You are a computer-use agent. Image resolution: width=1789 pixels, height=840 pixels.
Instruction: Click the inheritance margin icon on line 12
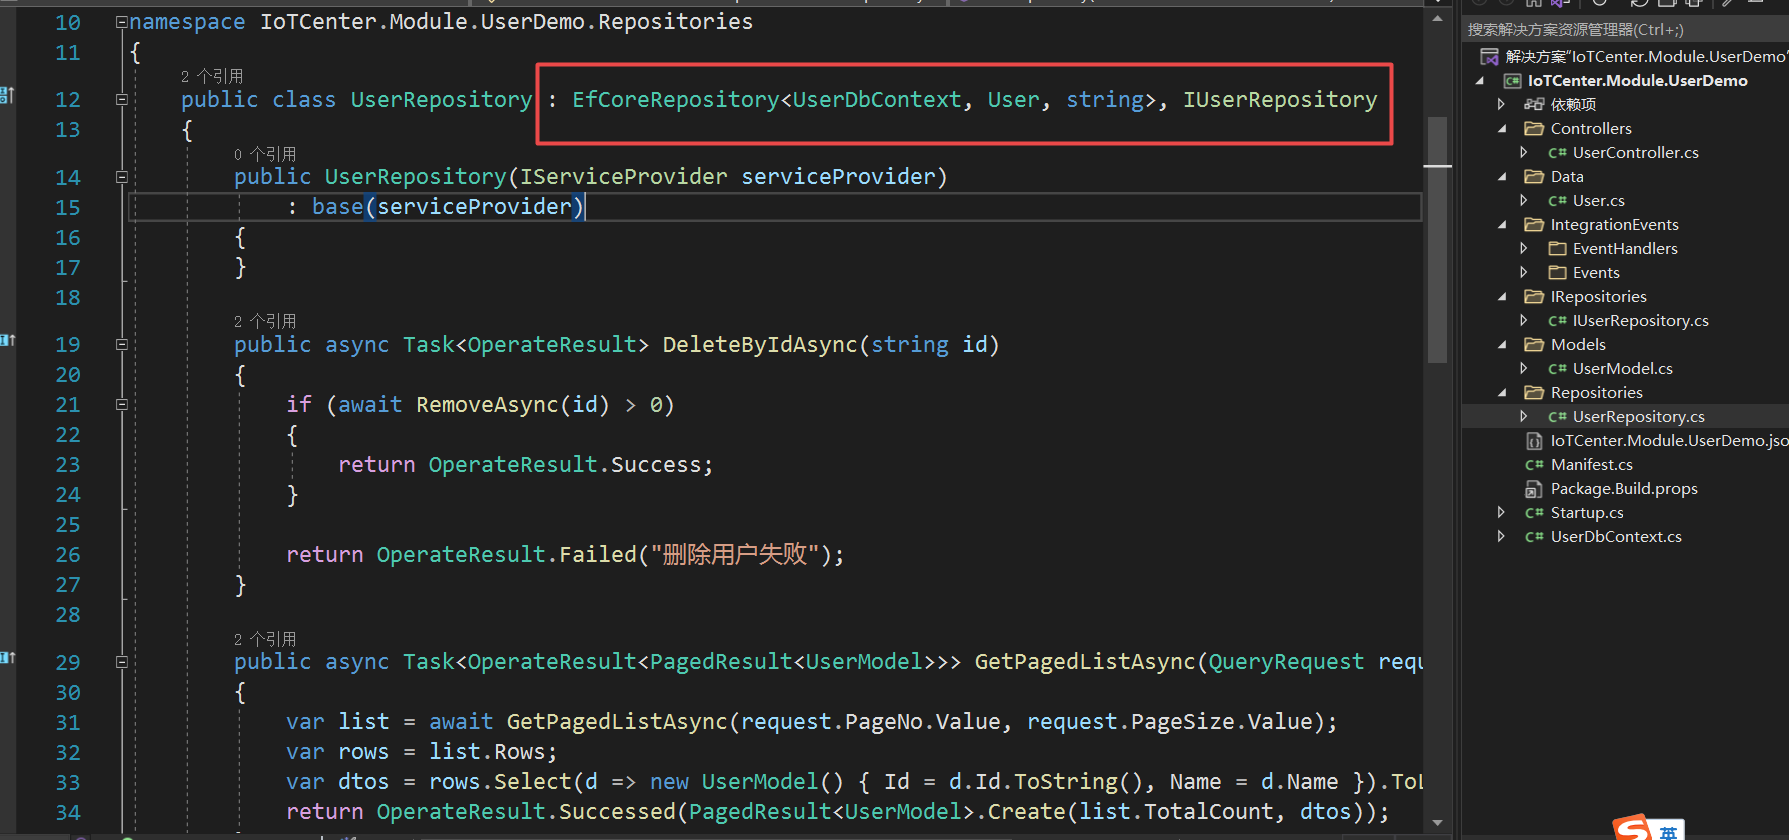click(x=6, y=95)
